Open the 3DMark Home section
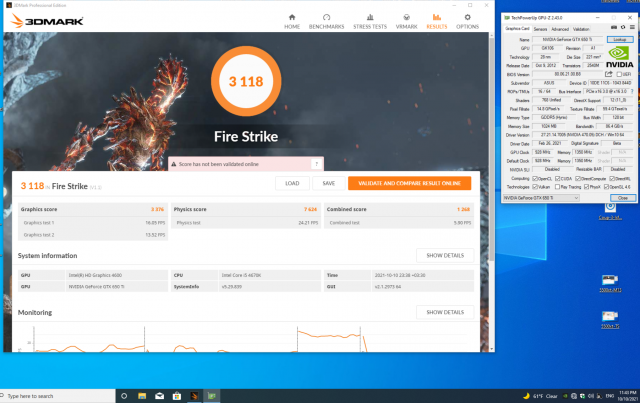Viewport: 640px width, 403px height. coord(292,21)
